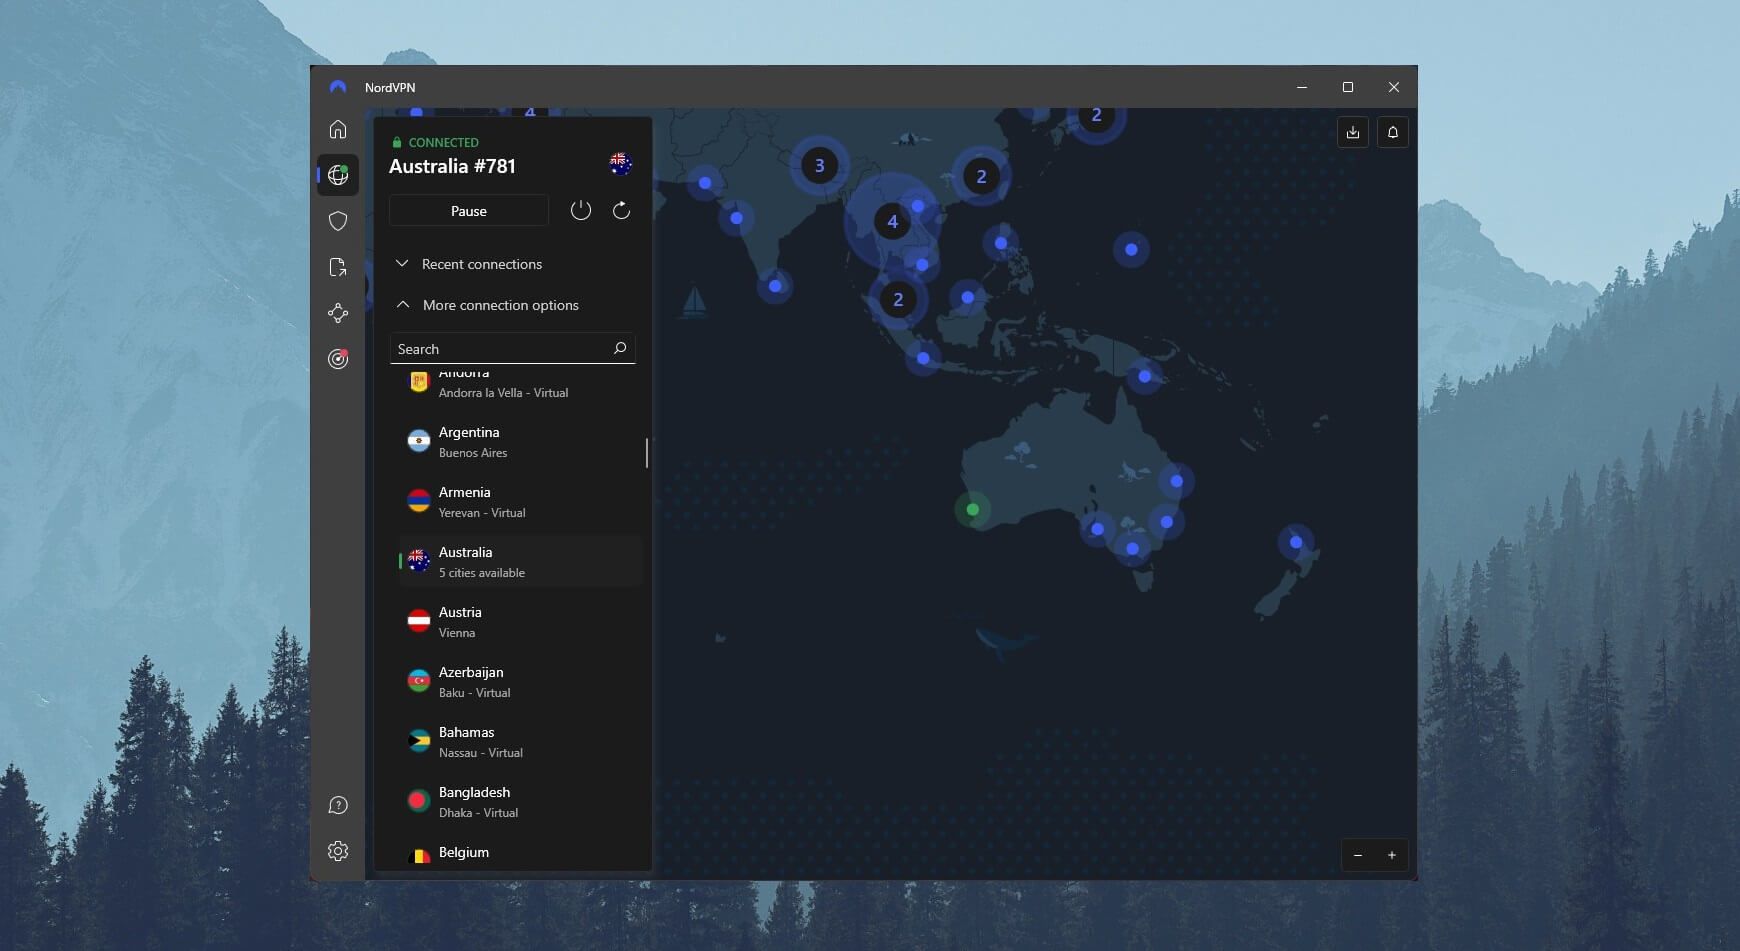
Task: Click the search magnifier icon
Action: tap(620, 348)
